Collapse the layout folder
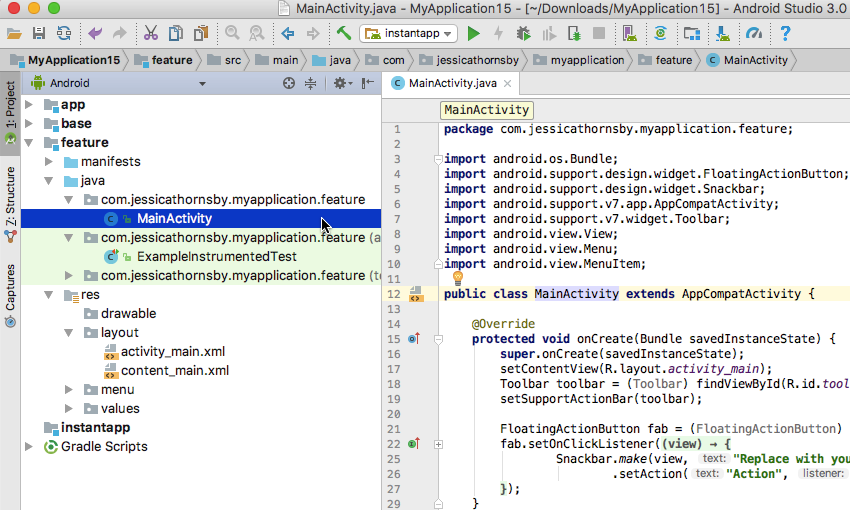 [x=69, y=333]
